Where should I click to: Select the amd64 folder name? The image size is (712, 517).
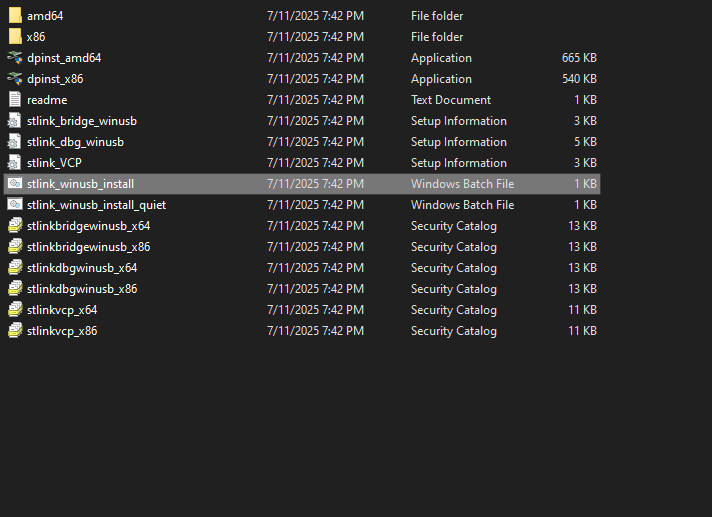click(x=45, y=16)
